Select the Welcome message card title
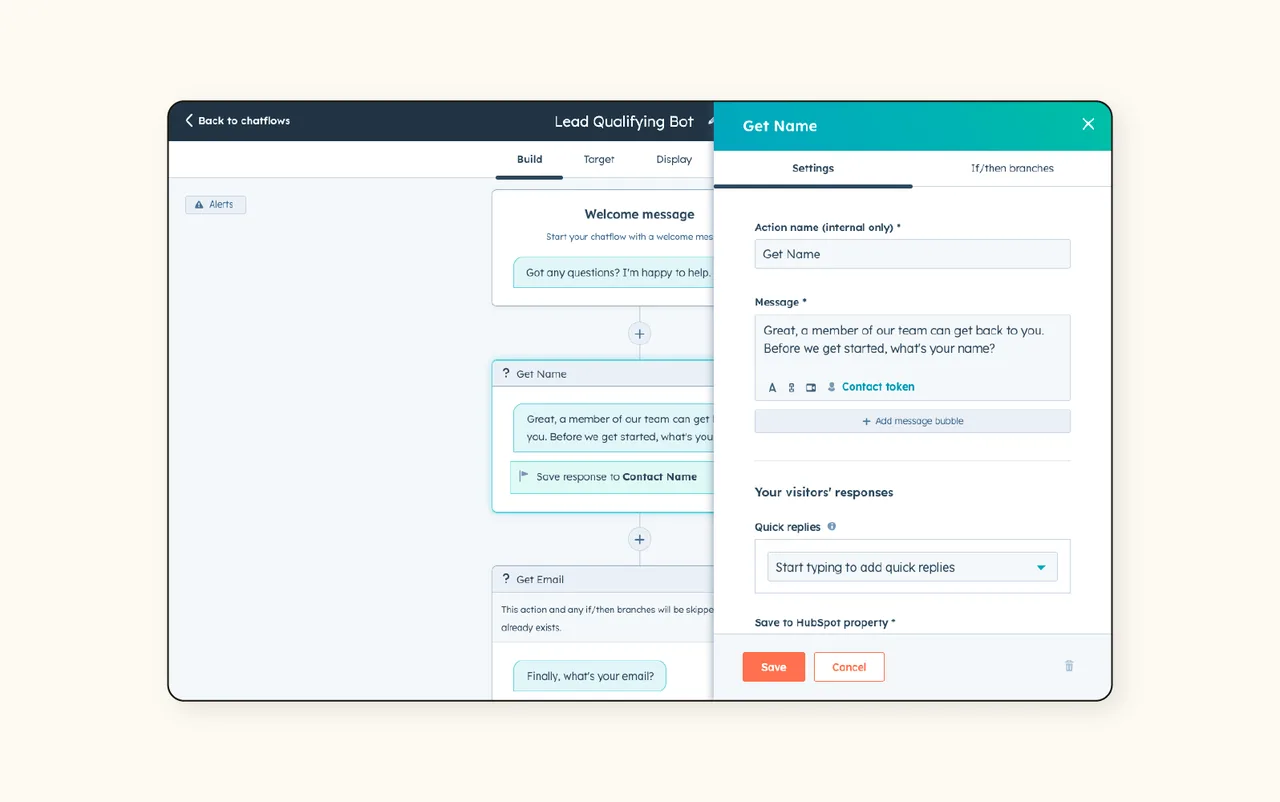 639,214
